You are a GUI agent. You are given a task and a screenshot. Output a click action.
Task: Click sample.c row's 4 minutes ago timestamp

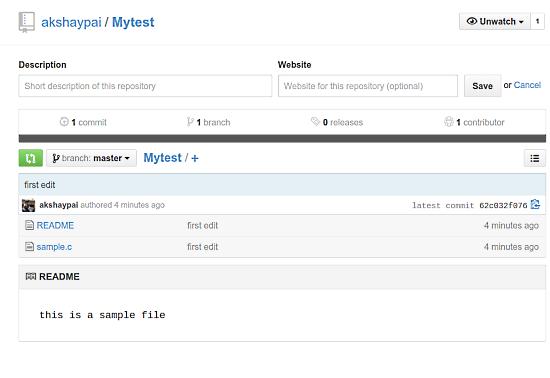(511, 247)
